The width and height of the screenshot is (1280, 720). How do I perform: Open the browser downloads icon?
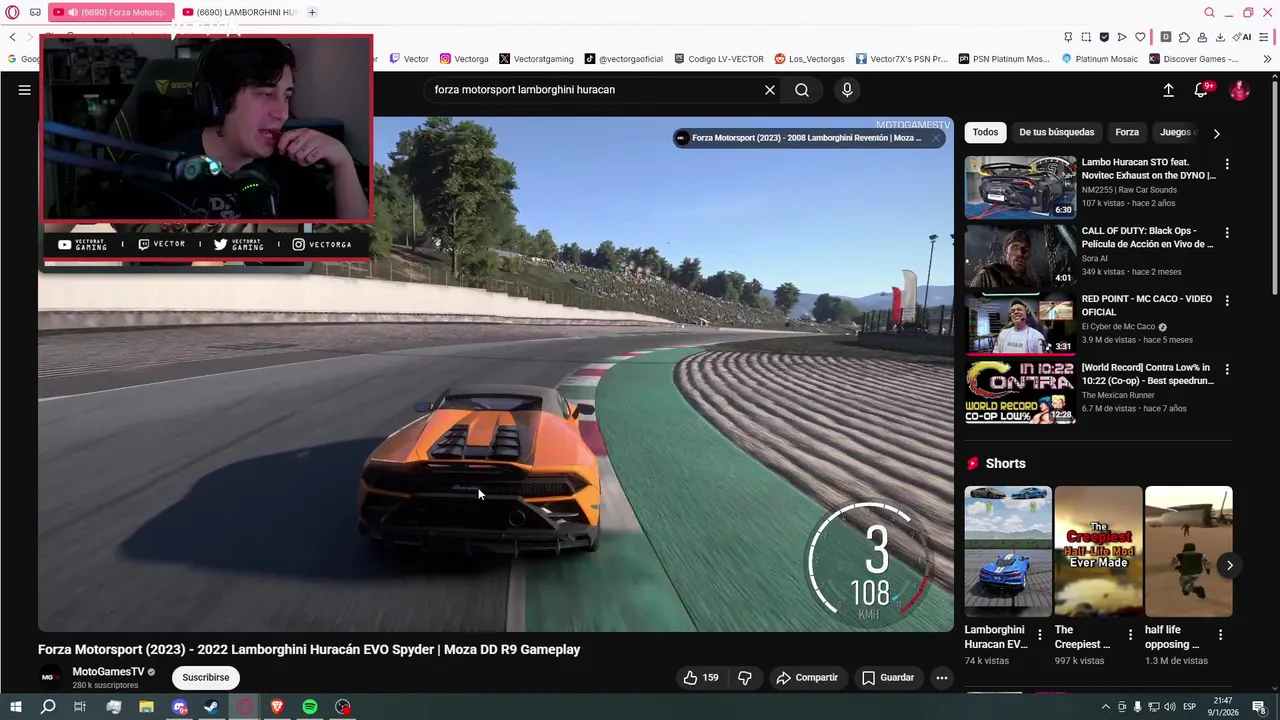pos(1220,37)
